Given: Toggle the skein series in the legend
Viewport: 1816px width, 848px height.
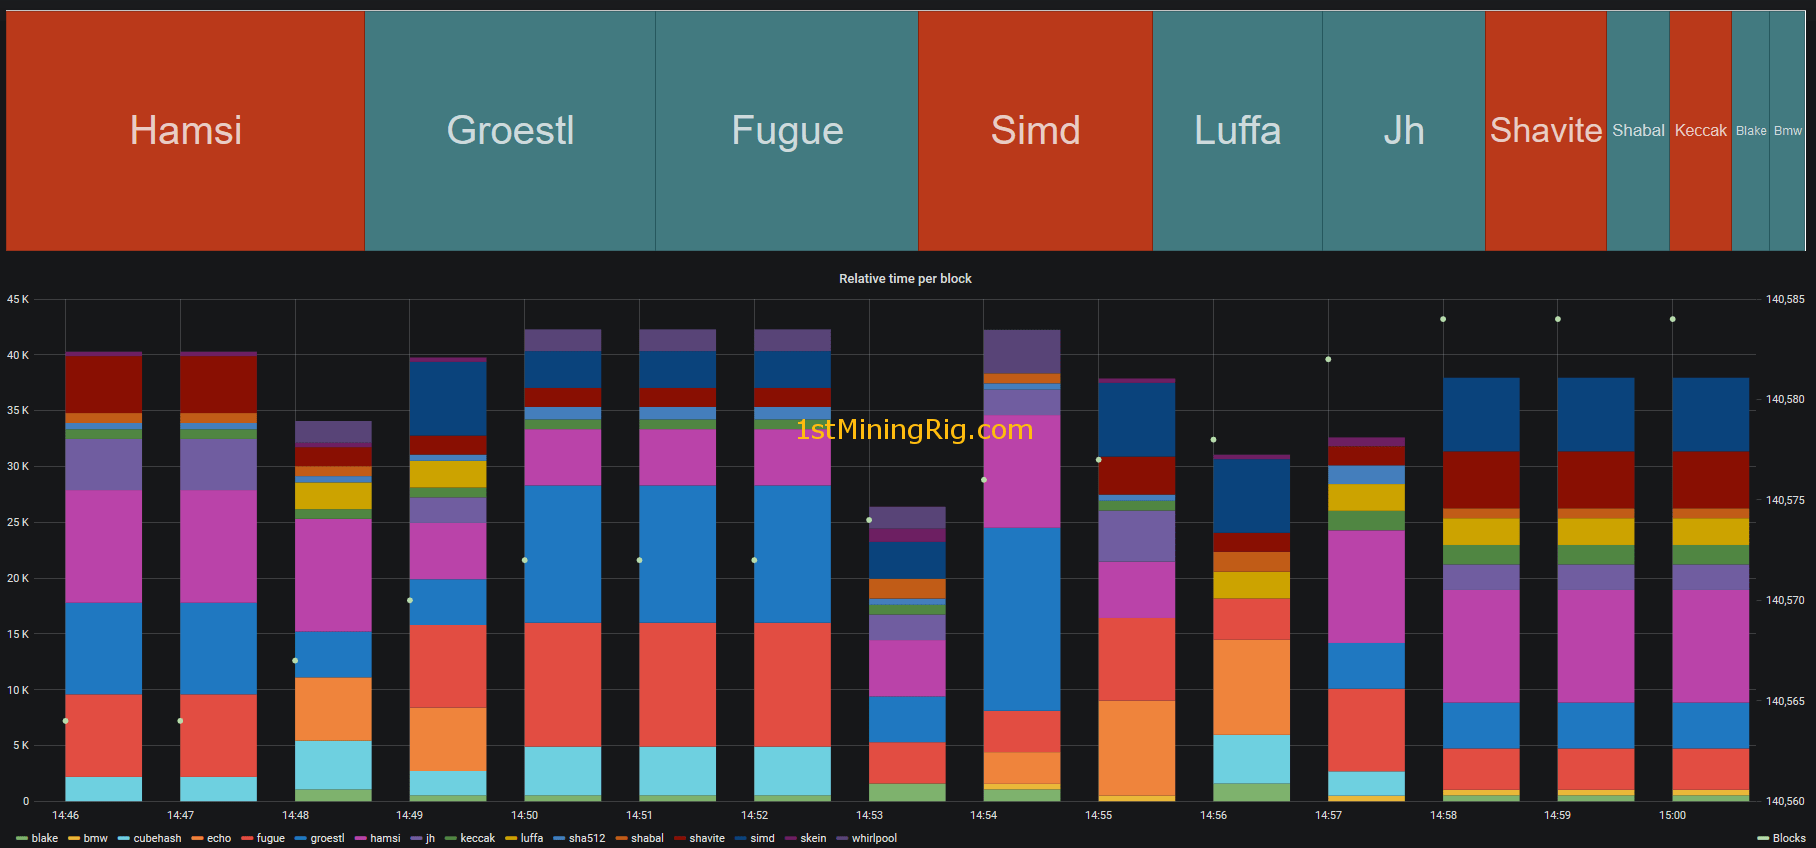Looking at the screenshot, I should (806, 838).
